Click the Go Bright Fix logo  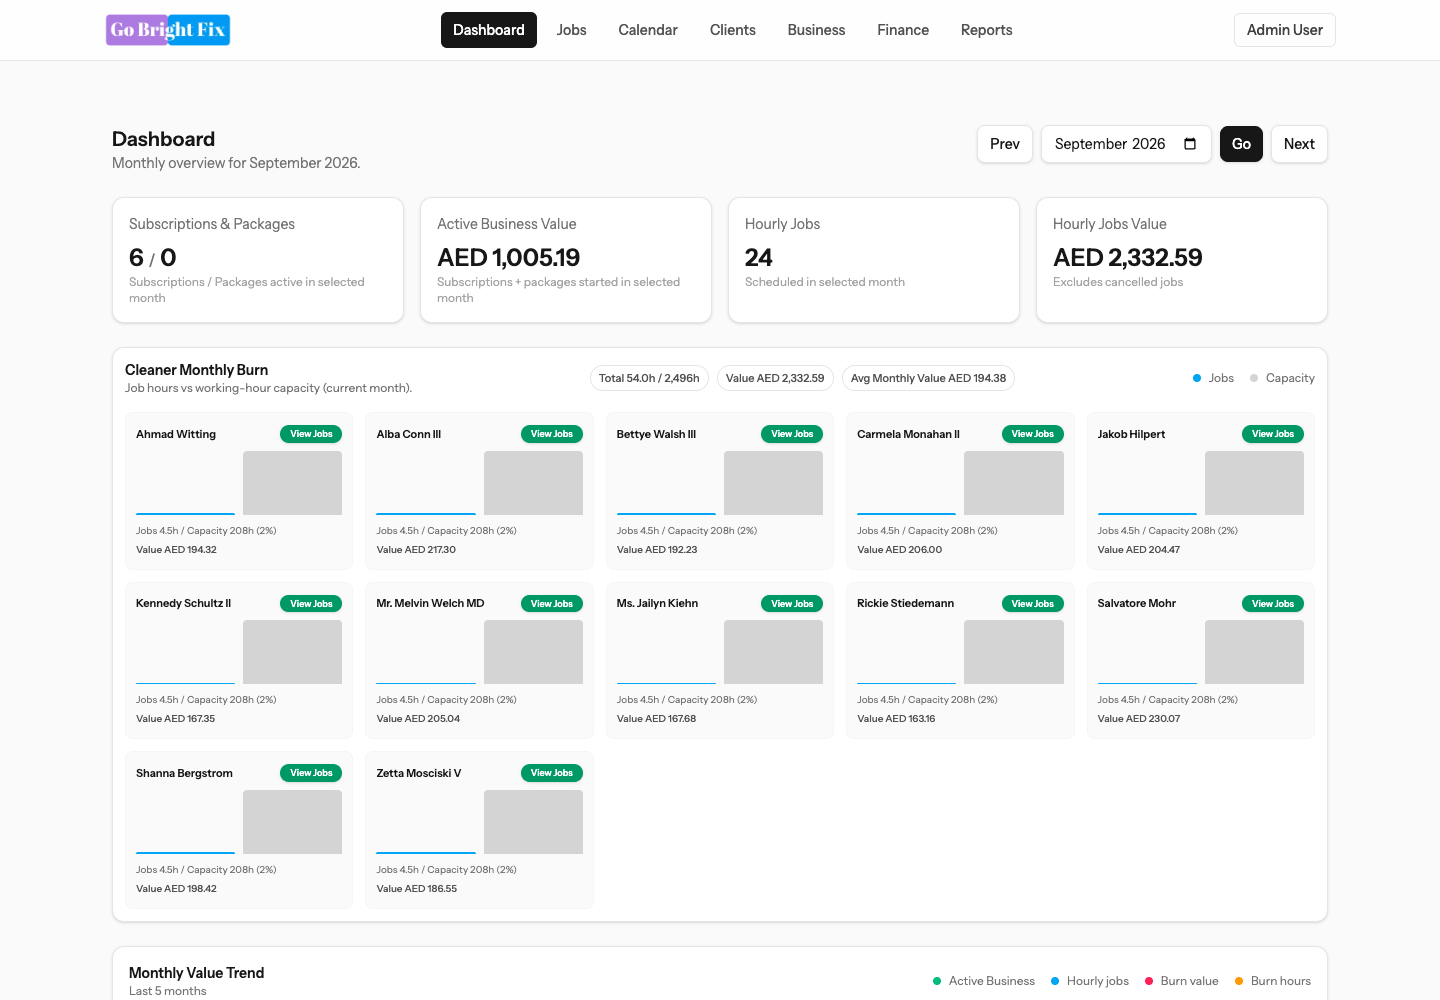coord(168,30)
